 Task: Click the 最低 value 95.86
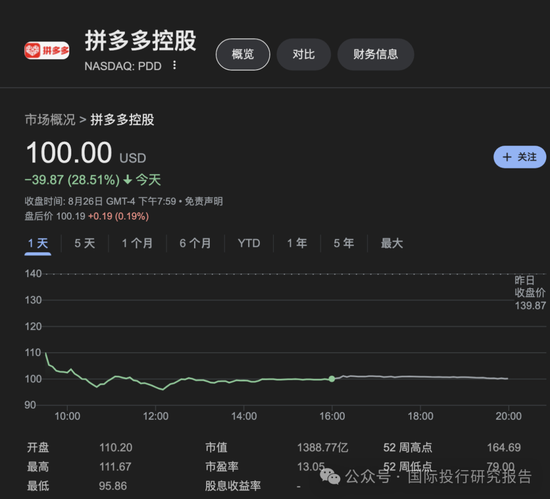113,486
